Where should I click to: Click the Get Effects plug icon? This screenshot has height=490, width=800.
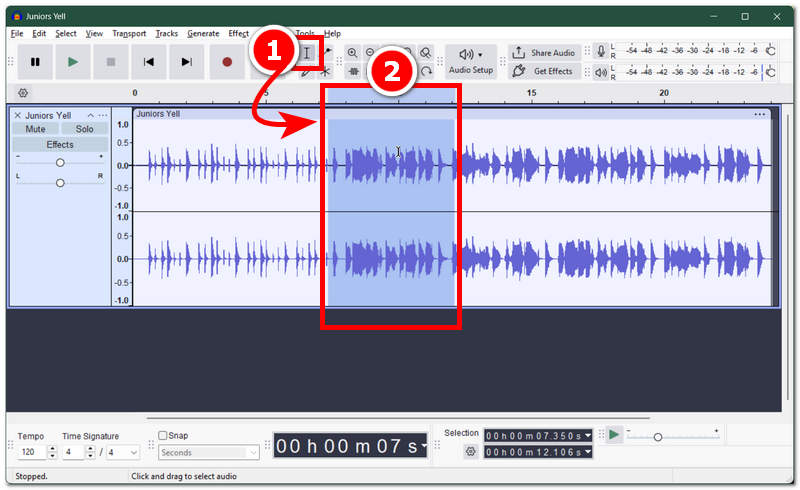[x=518, y=71]
